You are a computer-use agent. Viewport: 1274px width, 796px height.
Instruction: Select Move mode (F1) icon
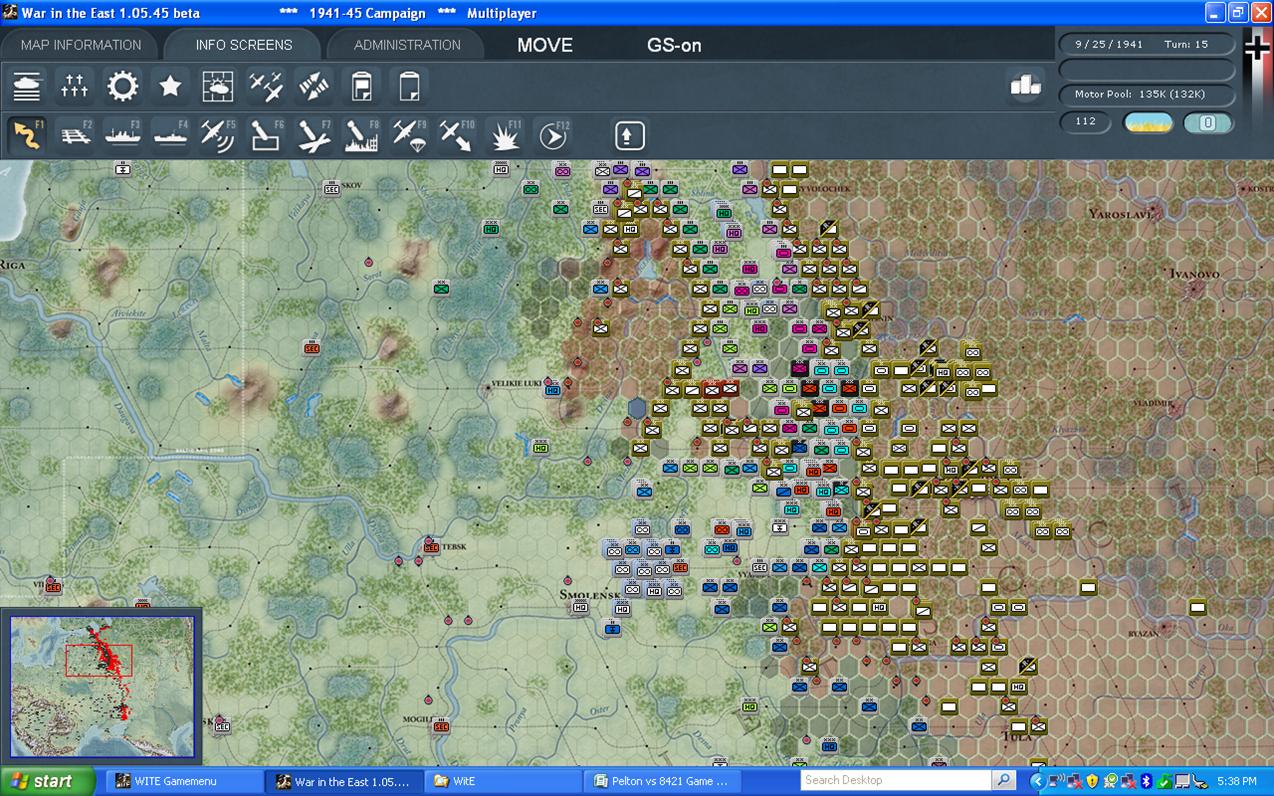pos(27,135)
